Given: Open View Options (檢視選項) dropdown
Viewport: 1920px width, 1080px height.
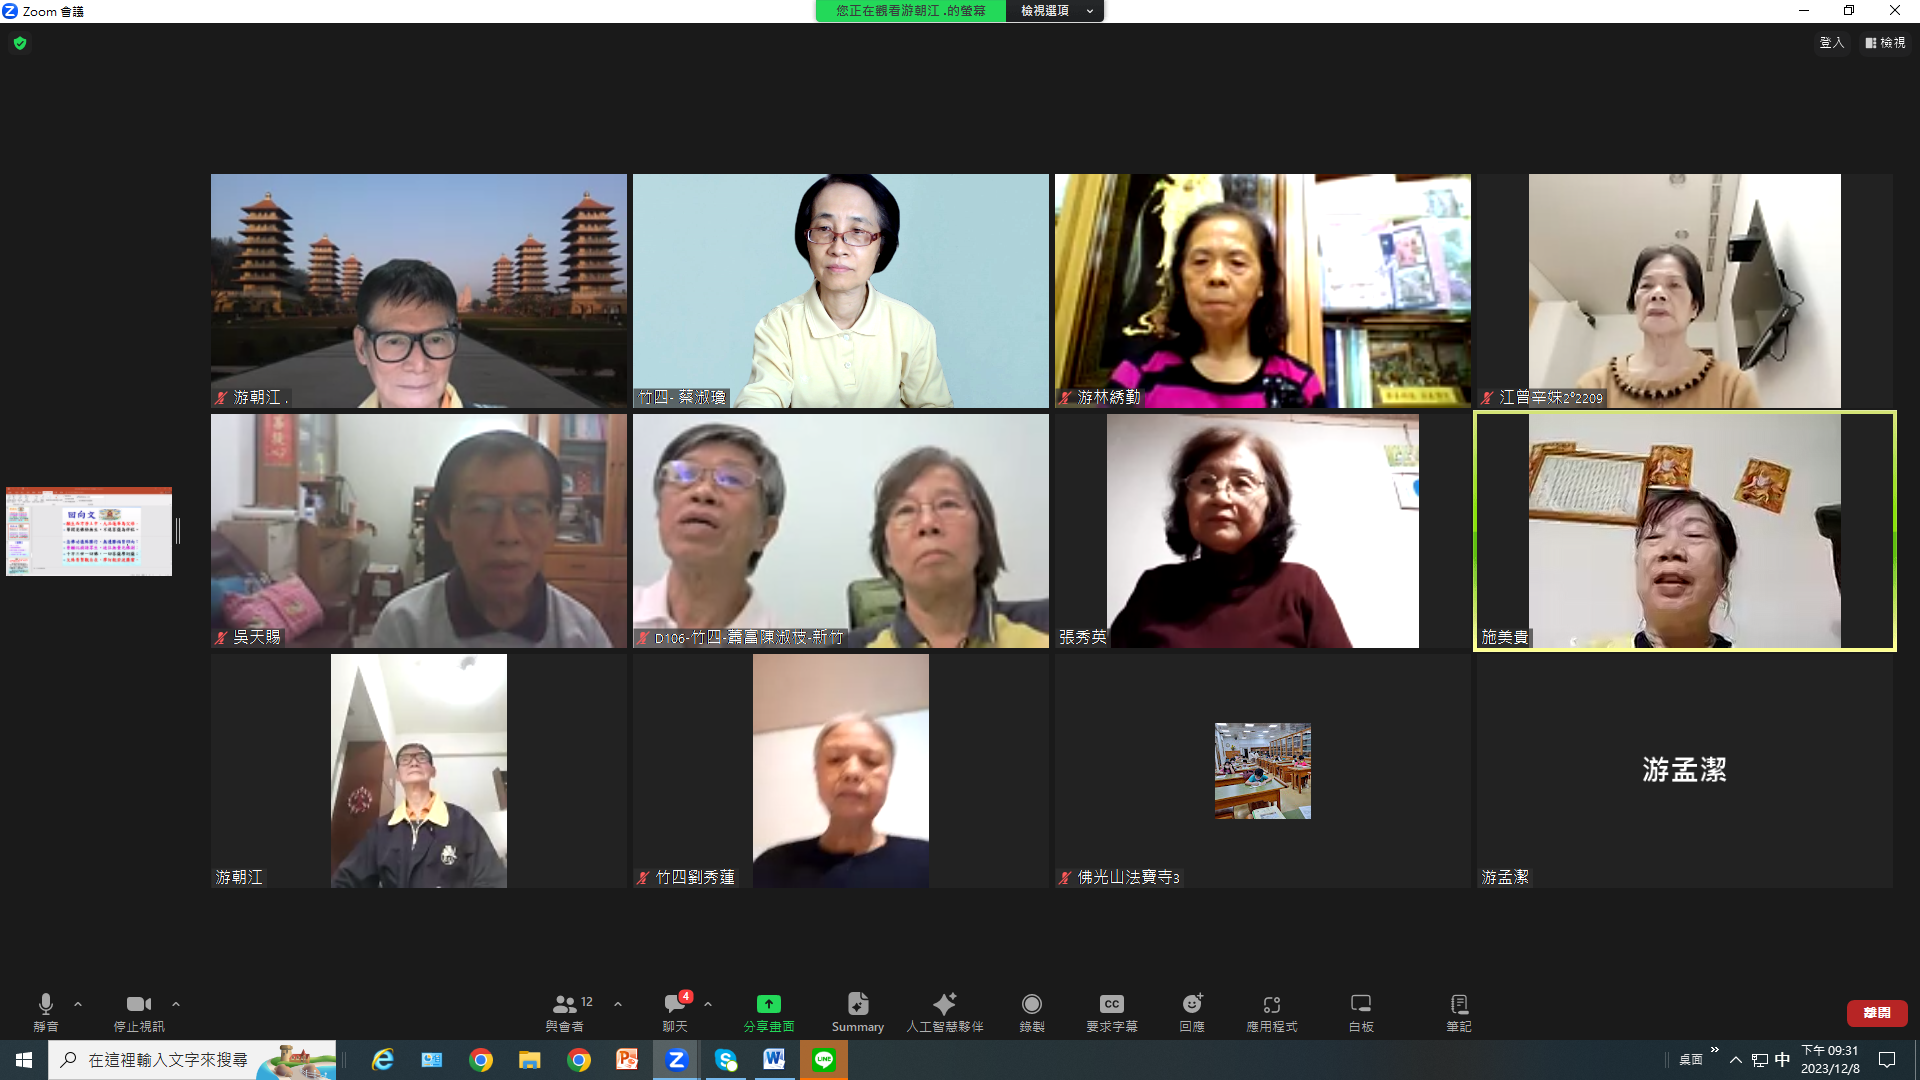Looking at the screenshot, I should [x=1054, y=11].
